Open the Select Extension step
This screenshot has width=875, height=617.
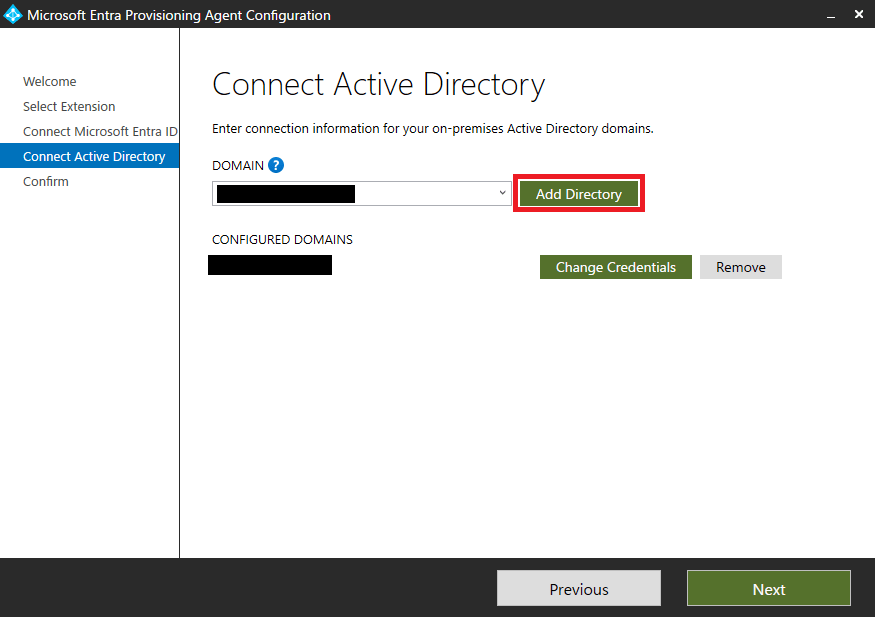69,107
